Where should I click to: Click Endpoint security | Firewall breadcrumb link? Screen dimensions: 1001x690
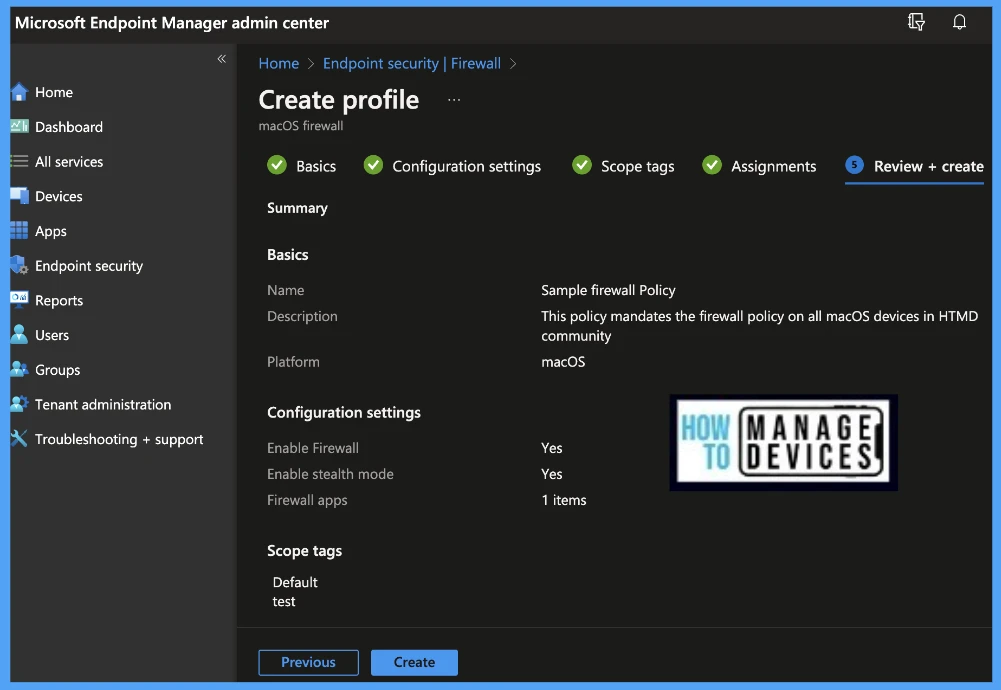click(412, 63)
